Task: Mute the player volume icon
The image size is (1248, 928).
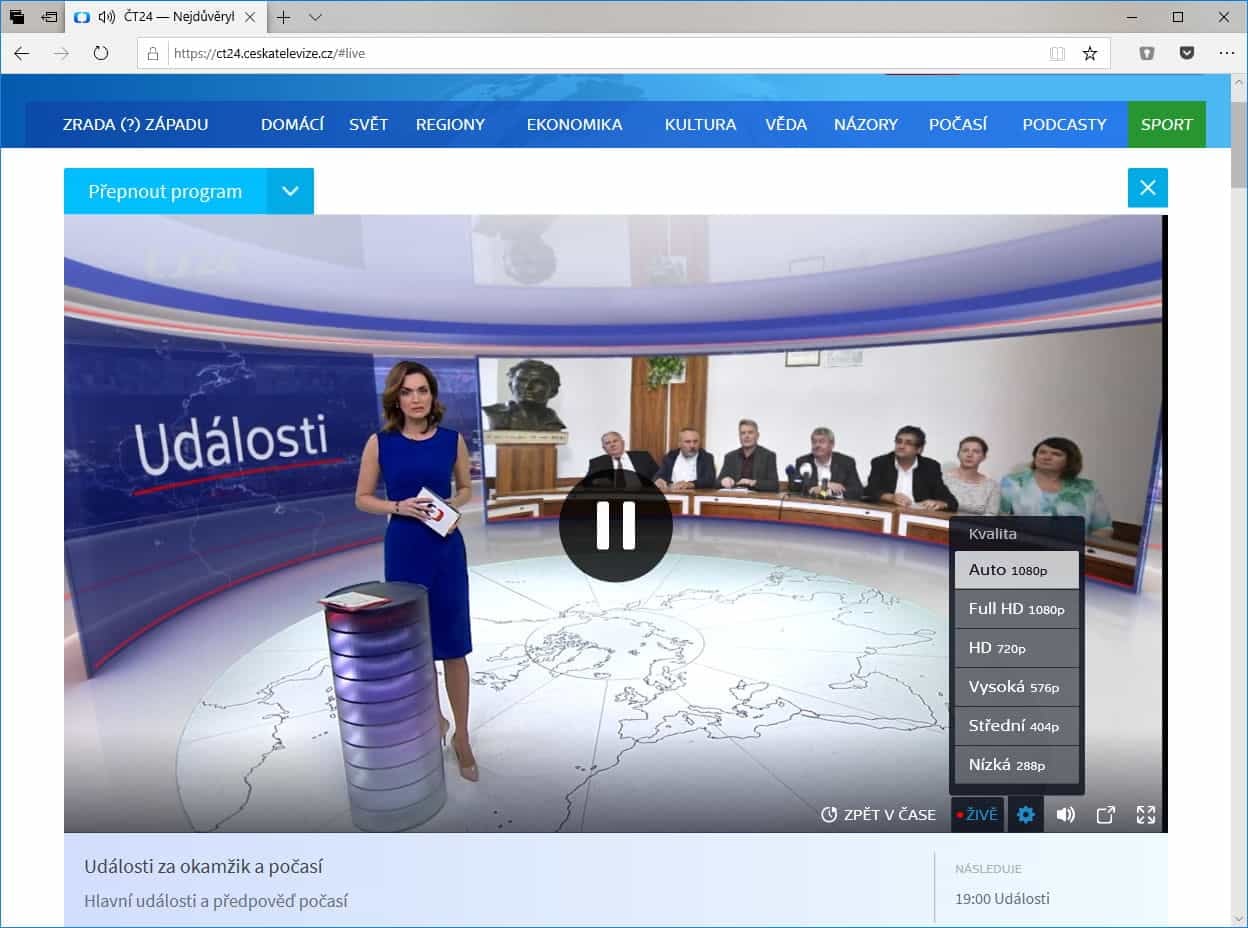Action: click(1065, 814)
